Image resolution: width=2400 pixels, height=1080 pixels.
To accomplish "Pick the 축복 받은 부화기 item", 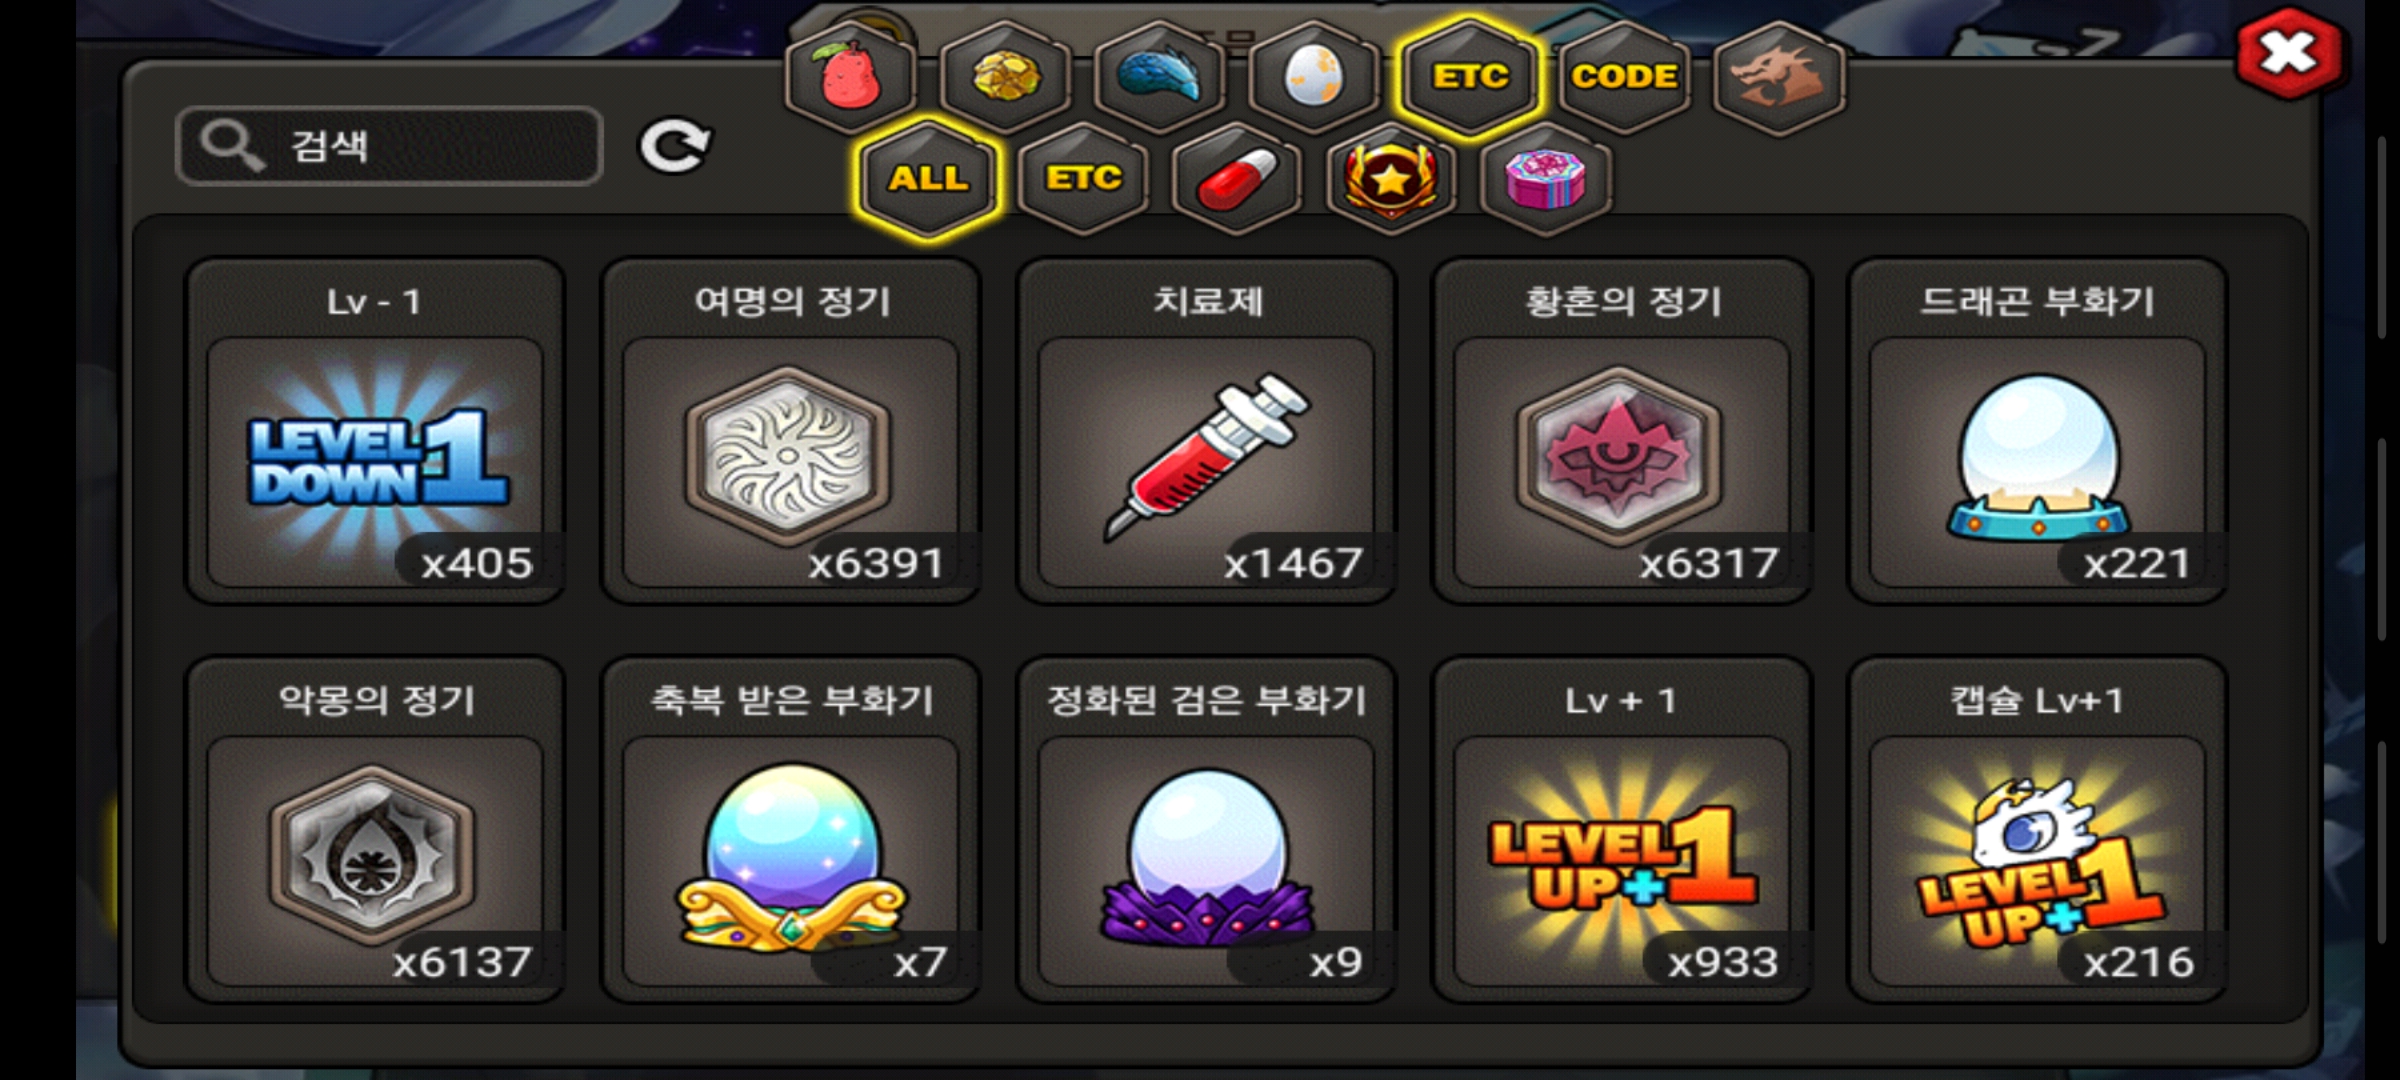I will tap(791, 830).
